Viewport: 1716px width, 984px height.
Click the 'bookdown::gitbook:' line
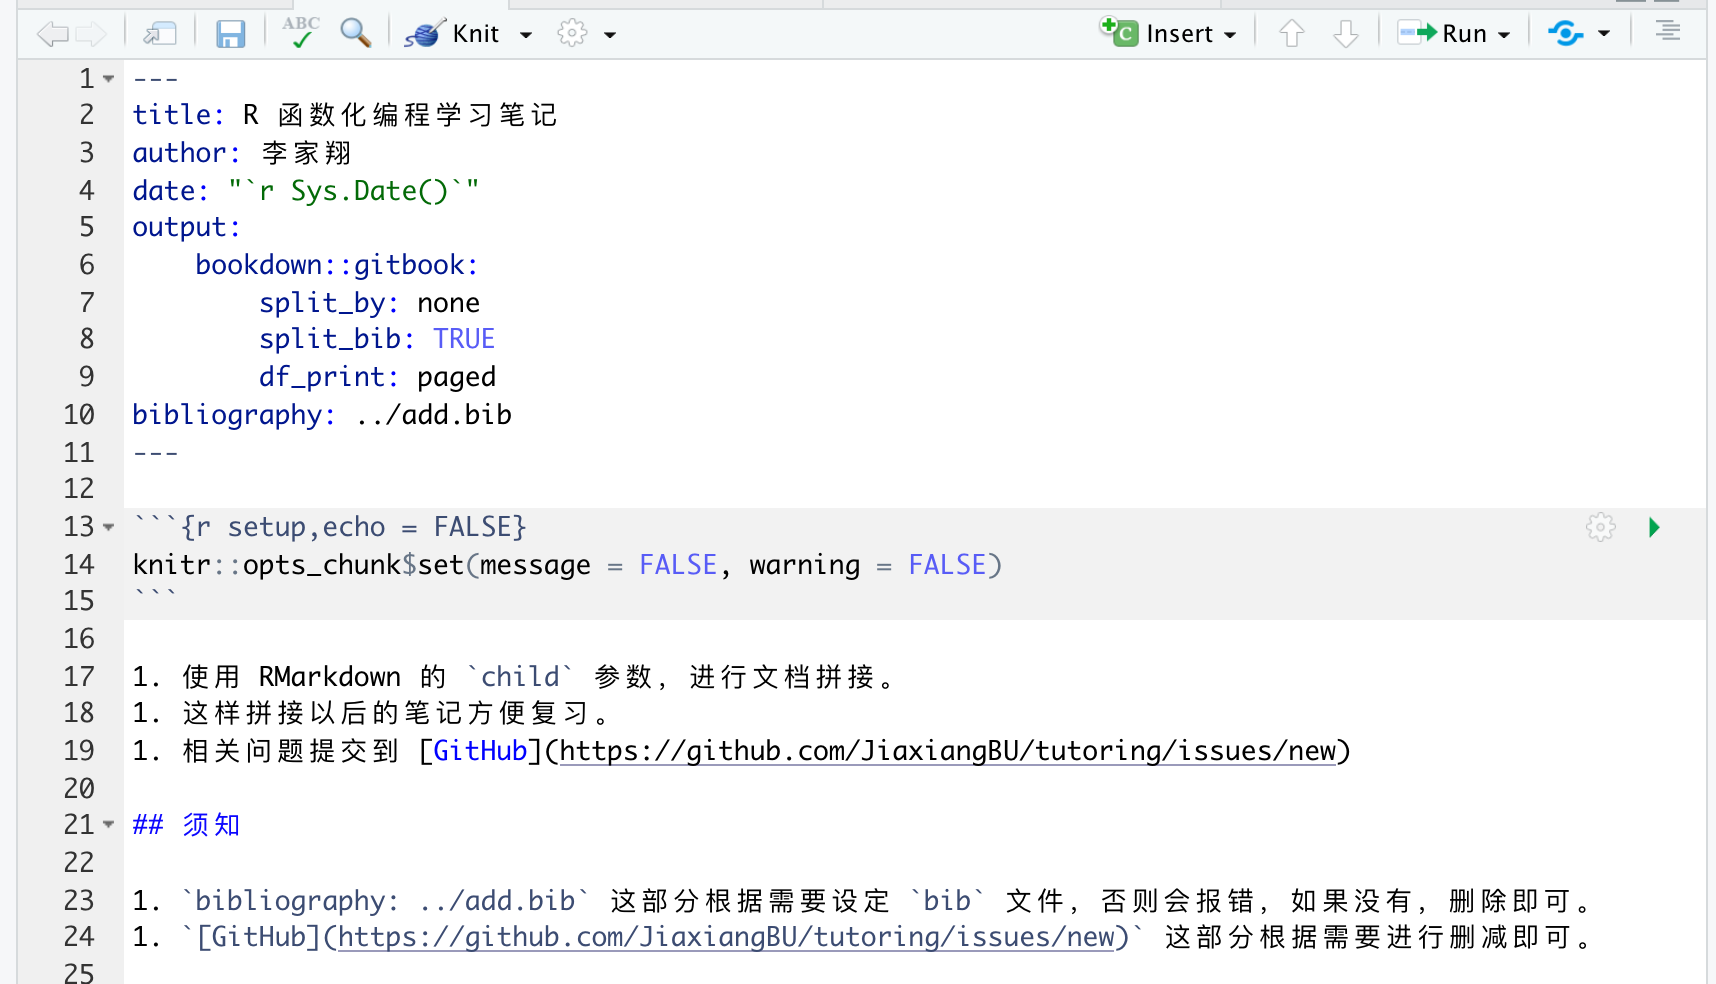point(337,265)
